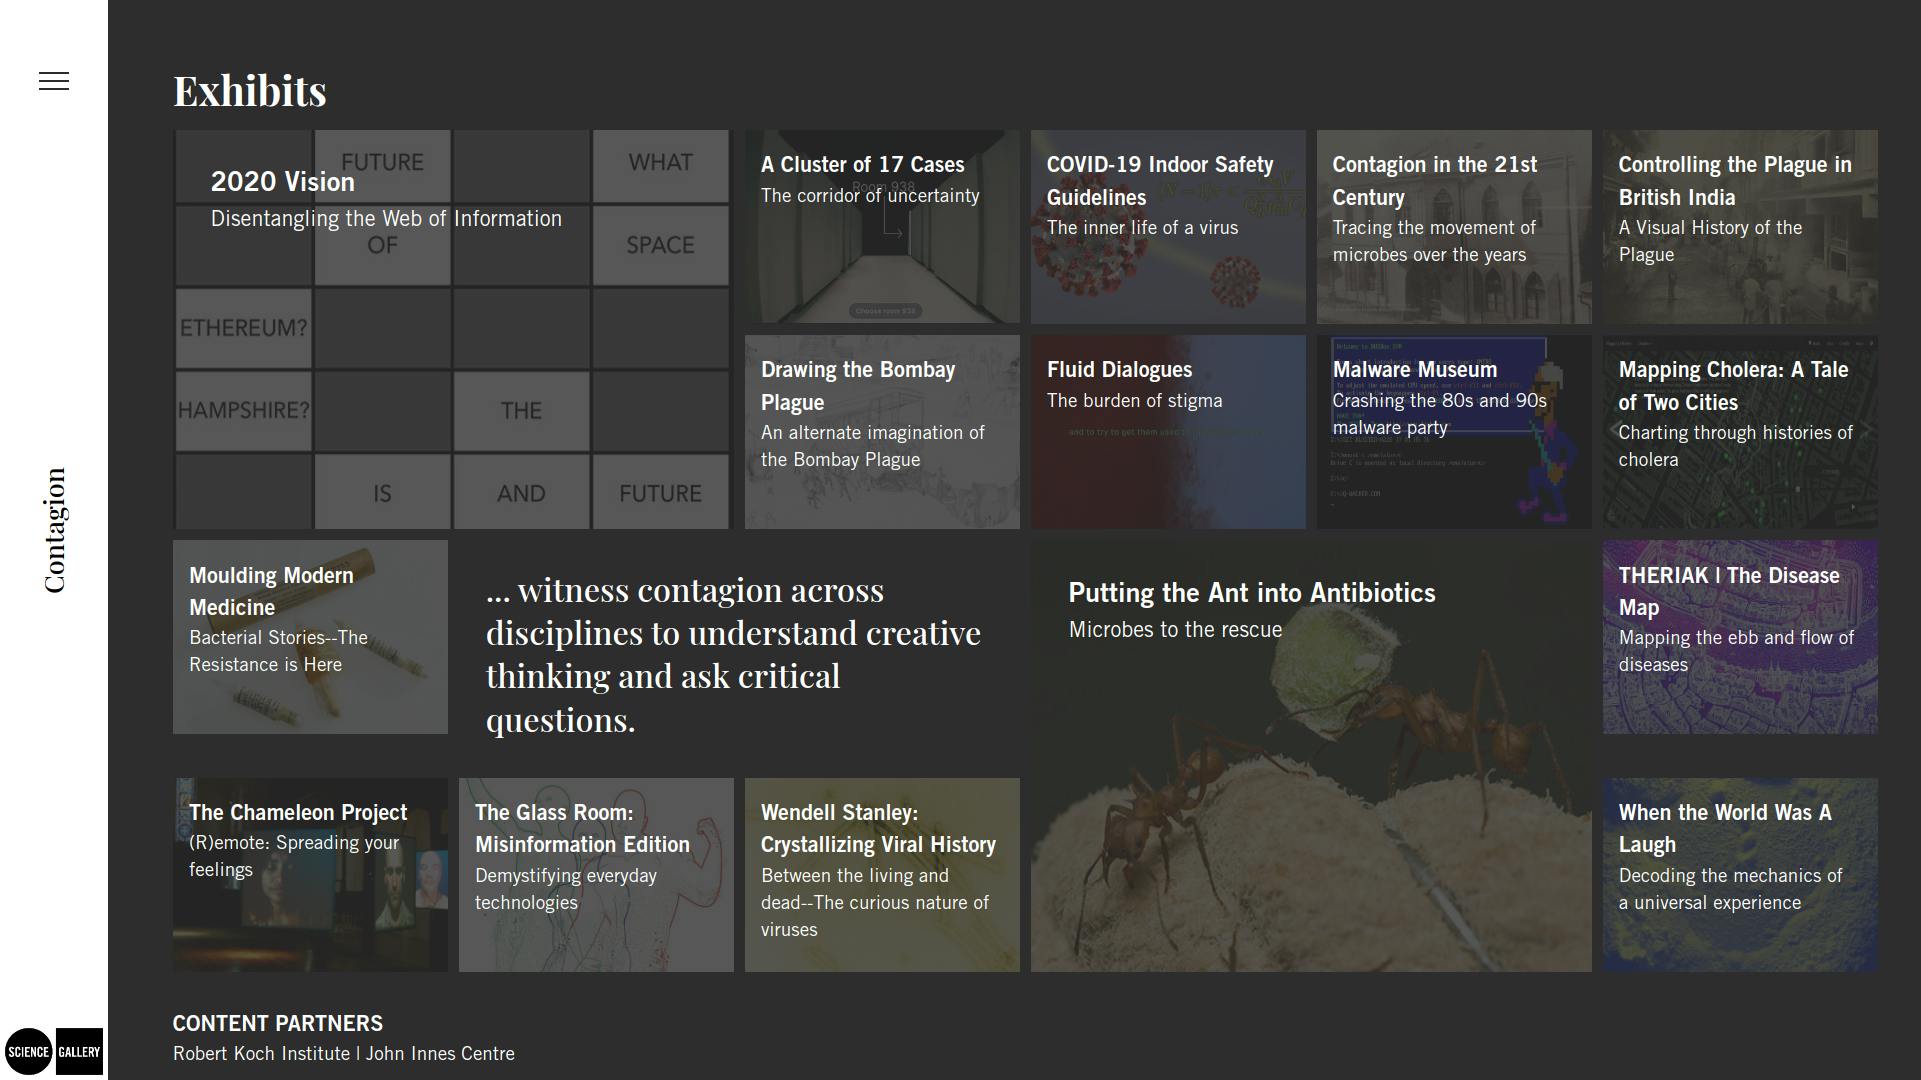This screenshot has height=1080, width=1921.
Task: Open the hamburger menu icon
Action: [54, 81]
